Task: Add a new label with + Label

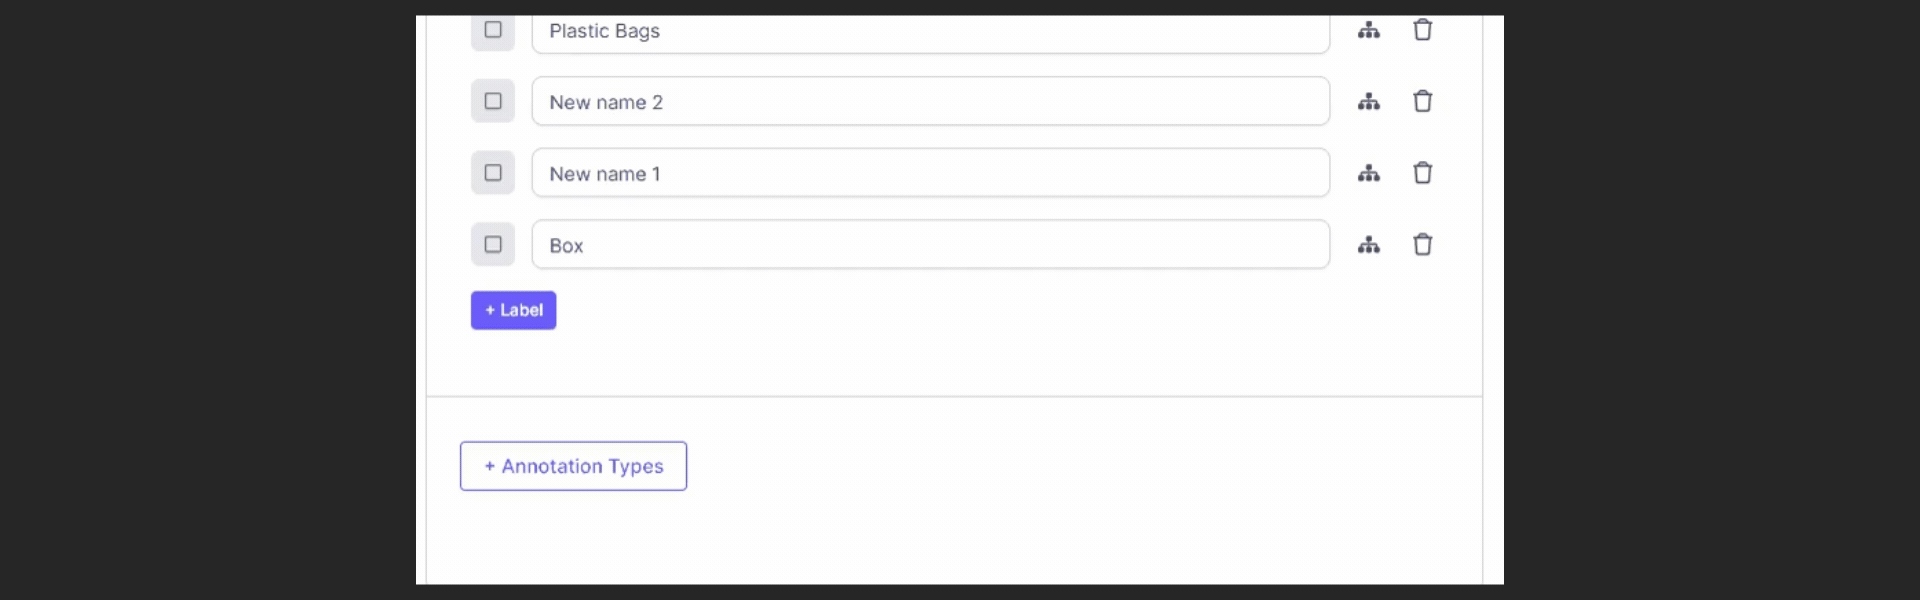Action: (514, 310)
